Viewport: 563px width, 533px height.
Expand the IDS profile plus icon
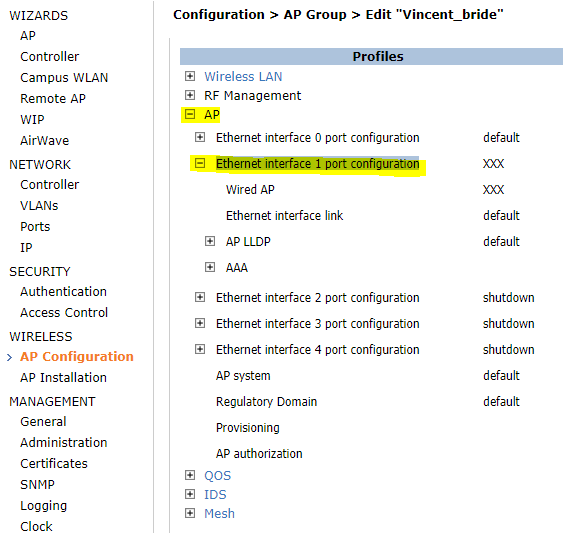(x=190, y=494)
